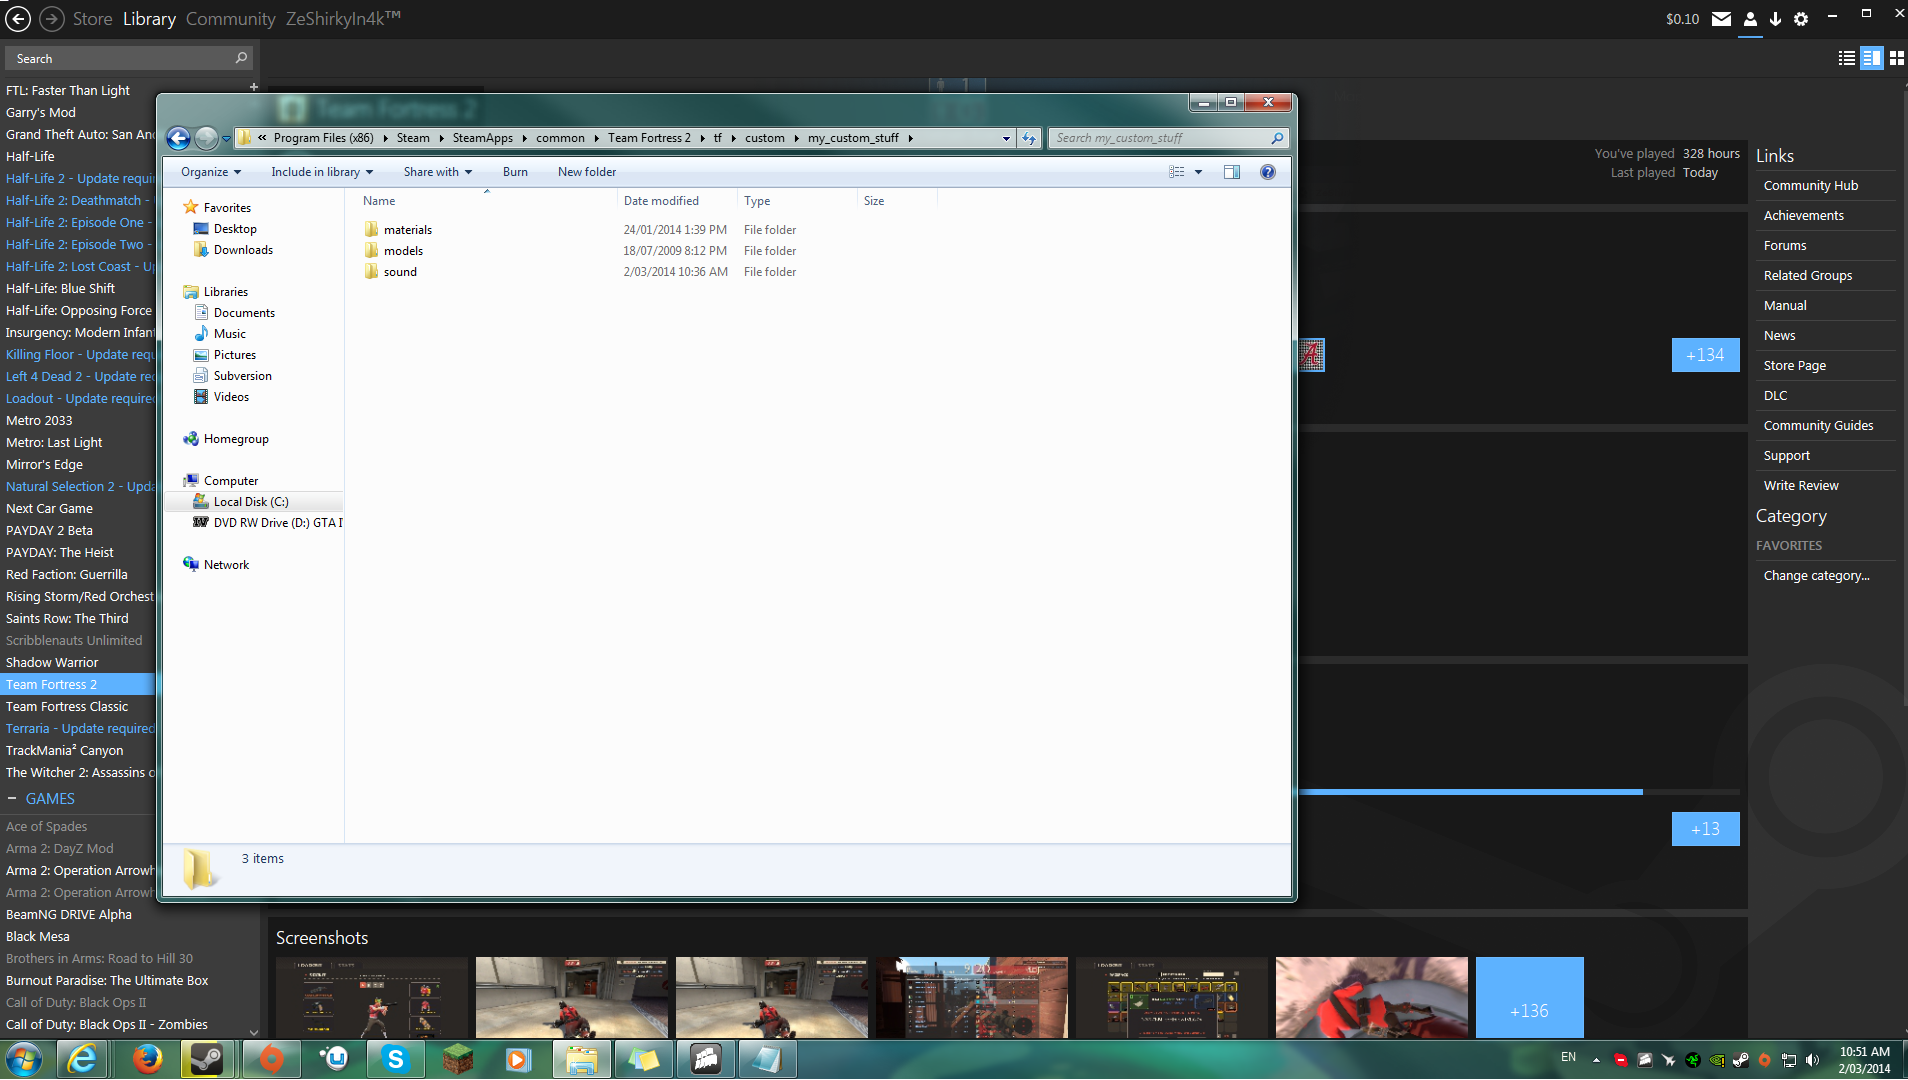The image size is (1908, 1080).
Task: Expand path arrow after my_custom_stuff
Action: pos(911,138)
